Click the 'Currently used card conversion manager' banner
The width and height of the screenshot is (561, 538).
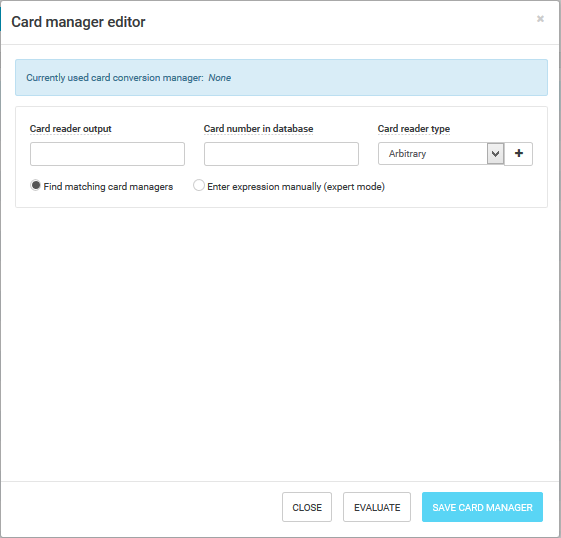281,78
